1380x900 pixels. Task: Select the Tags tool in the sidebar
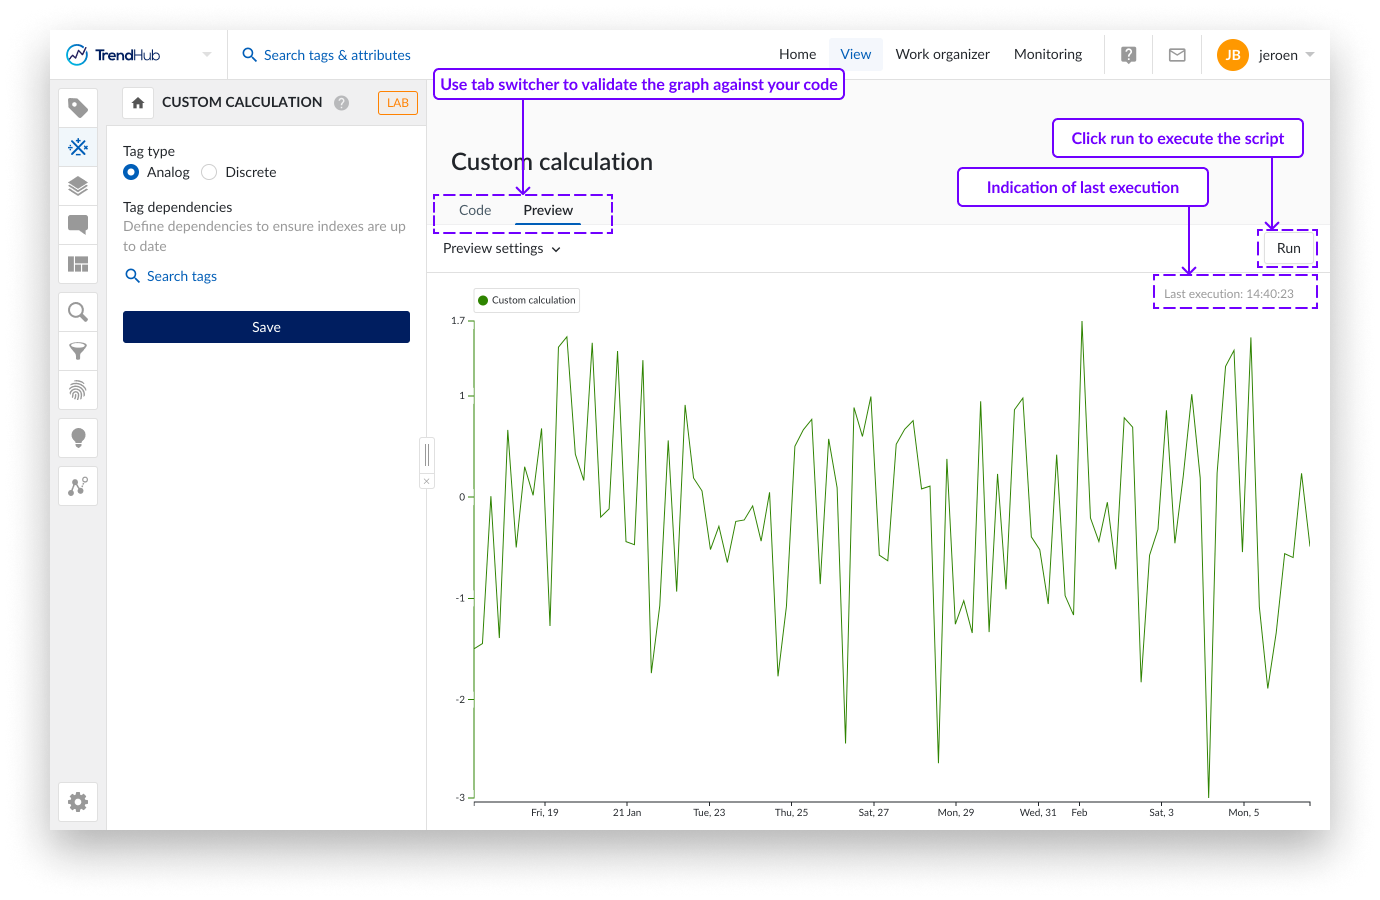[x=78, y=107]
